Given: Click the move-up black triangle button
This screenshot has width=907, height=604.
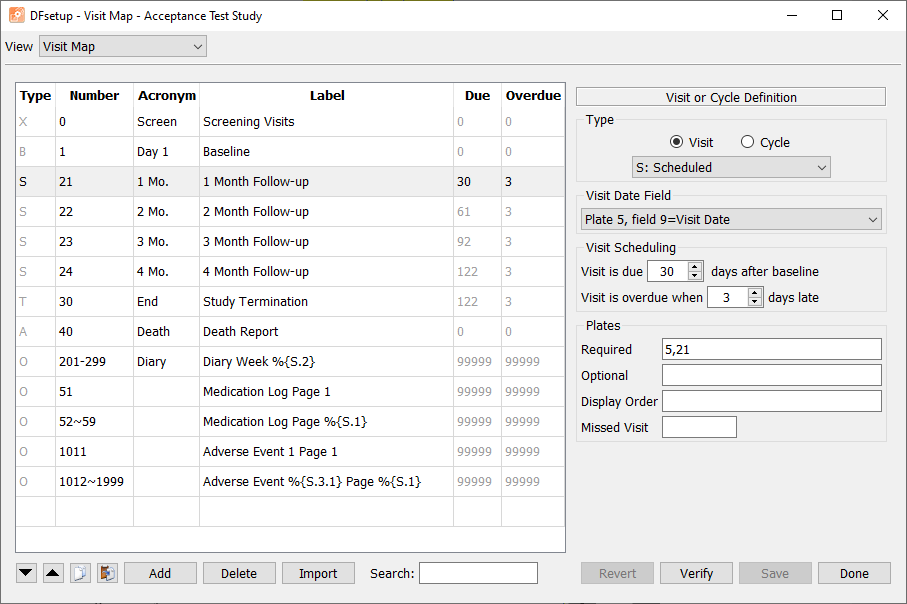Looking at the screenshot, I should coord(53,573).
